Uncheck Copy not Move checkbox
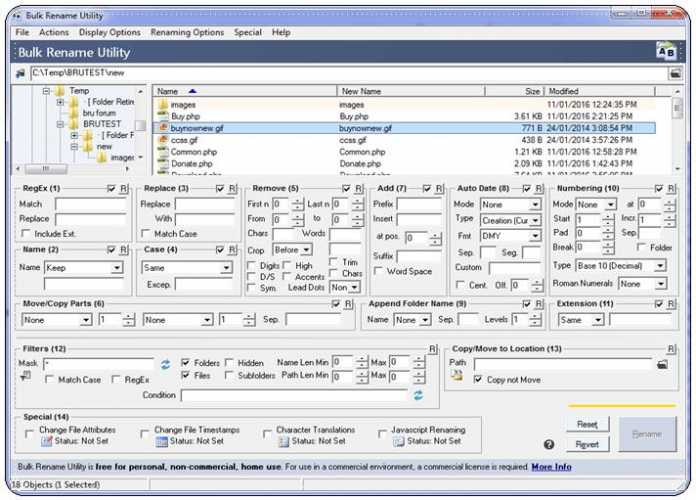Screen dimensions: 696x500 (478, 379)
